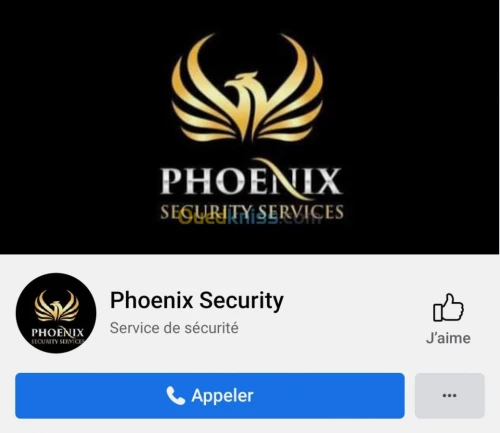
Task: Open the three-dots more options button
Action: click(449, 396)
